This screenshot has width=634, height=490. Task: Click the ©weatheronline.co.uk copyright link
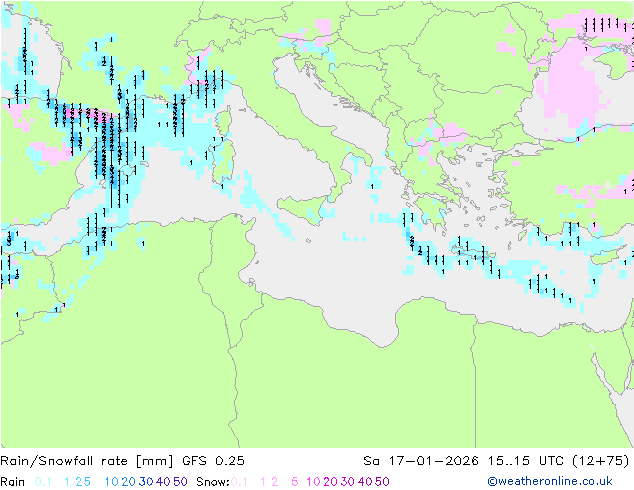pyautogui.click(x=550, y=481)
